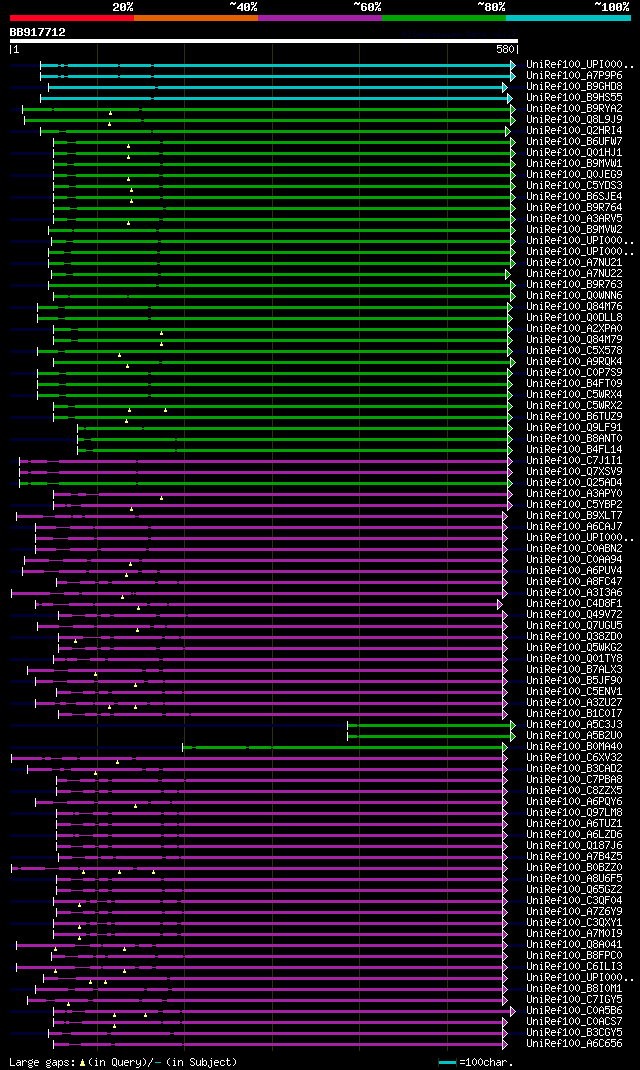Select the UniRef100_A5C3J3 label

tap(574, 725)
